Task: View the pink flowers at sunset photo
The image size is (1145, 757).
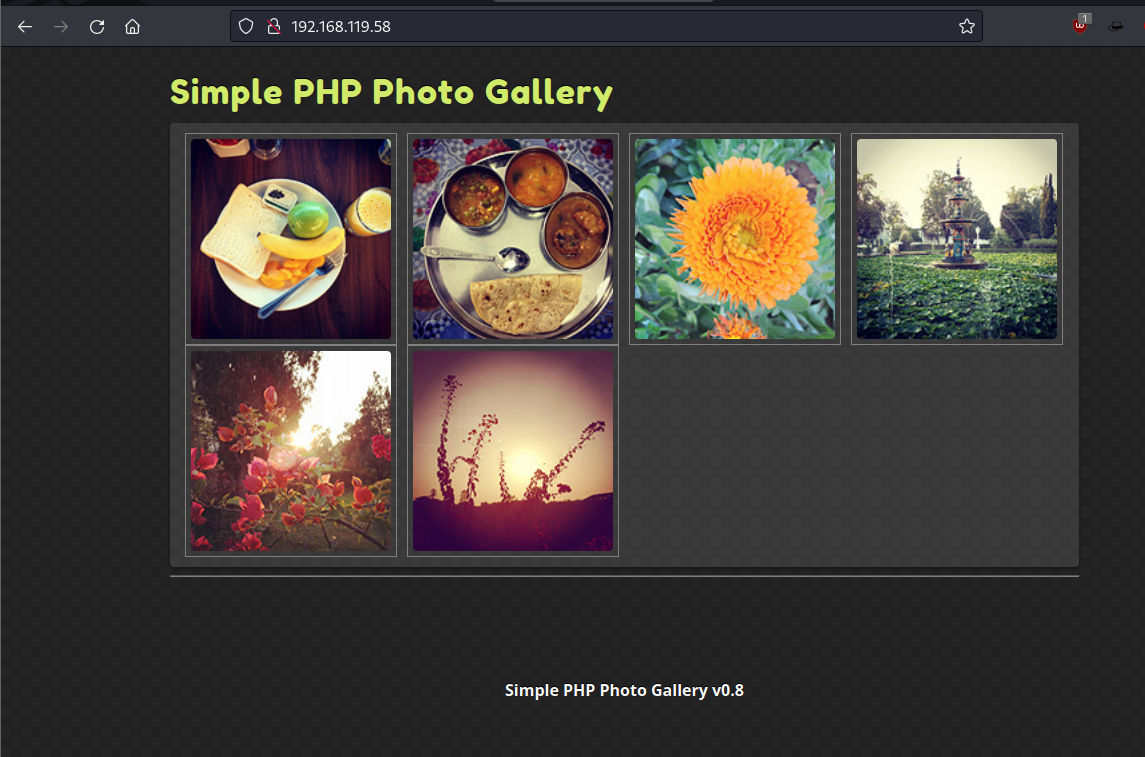Action: (291, 451)
